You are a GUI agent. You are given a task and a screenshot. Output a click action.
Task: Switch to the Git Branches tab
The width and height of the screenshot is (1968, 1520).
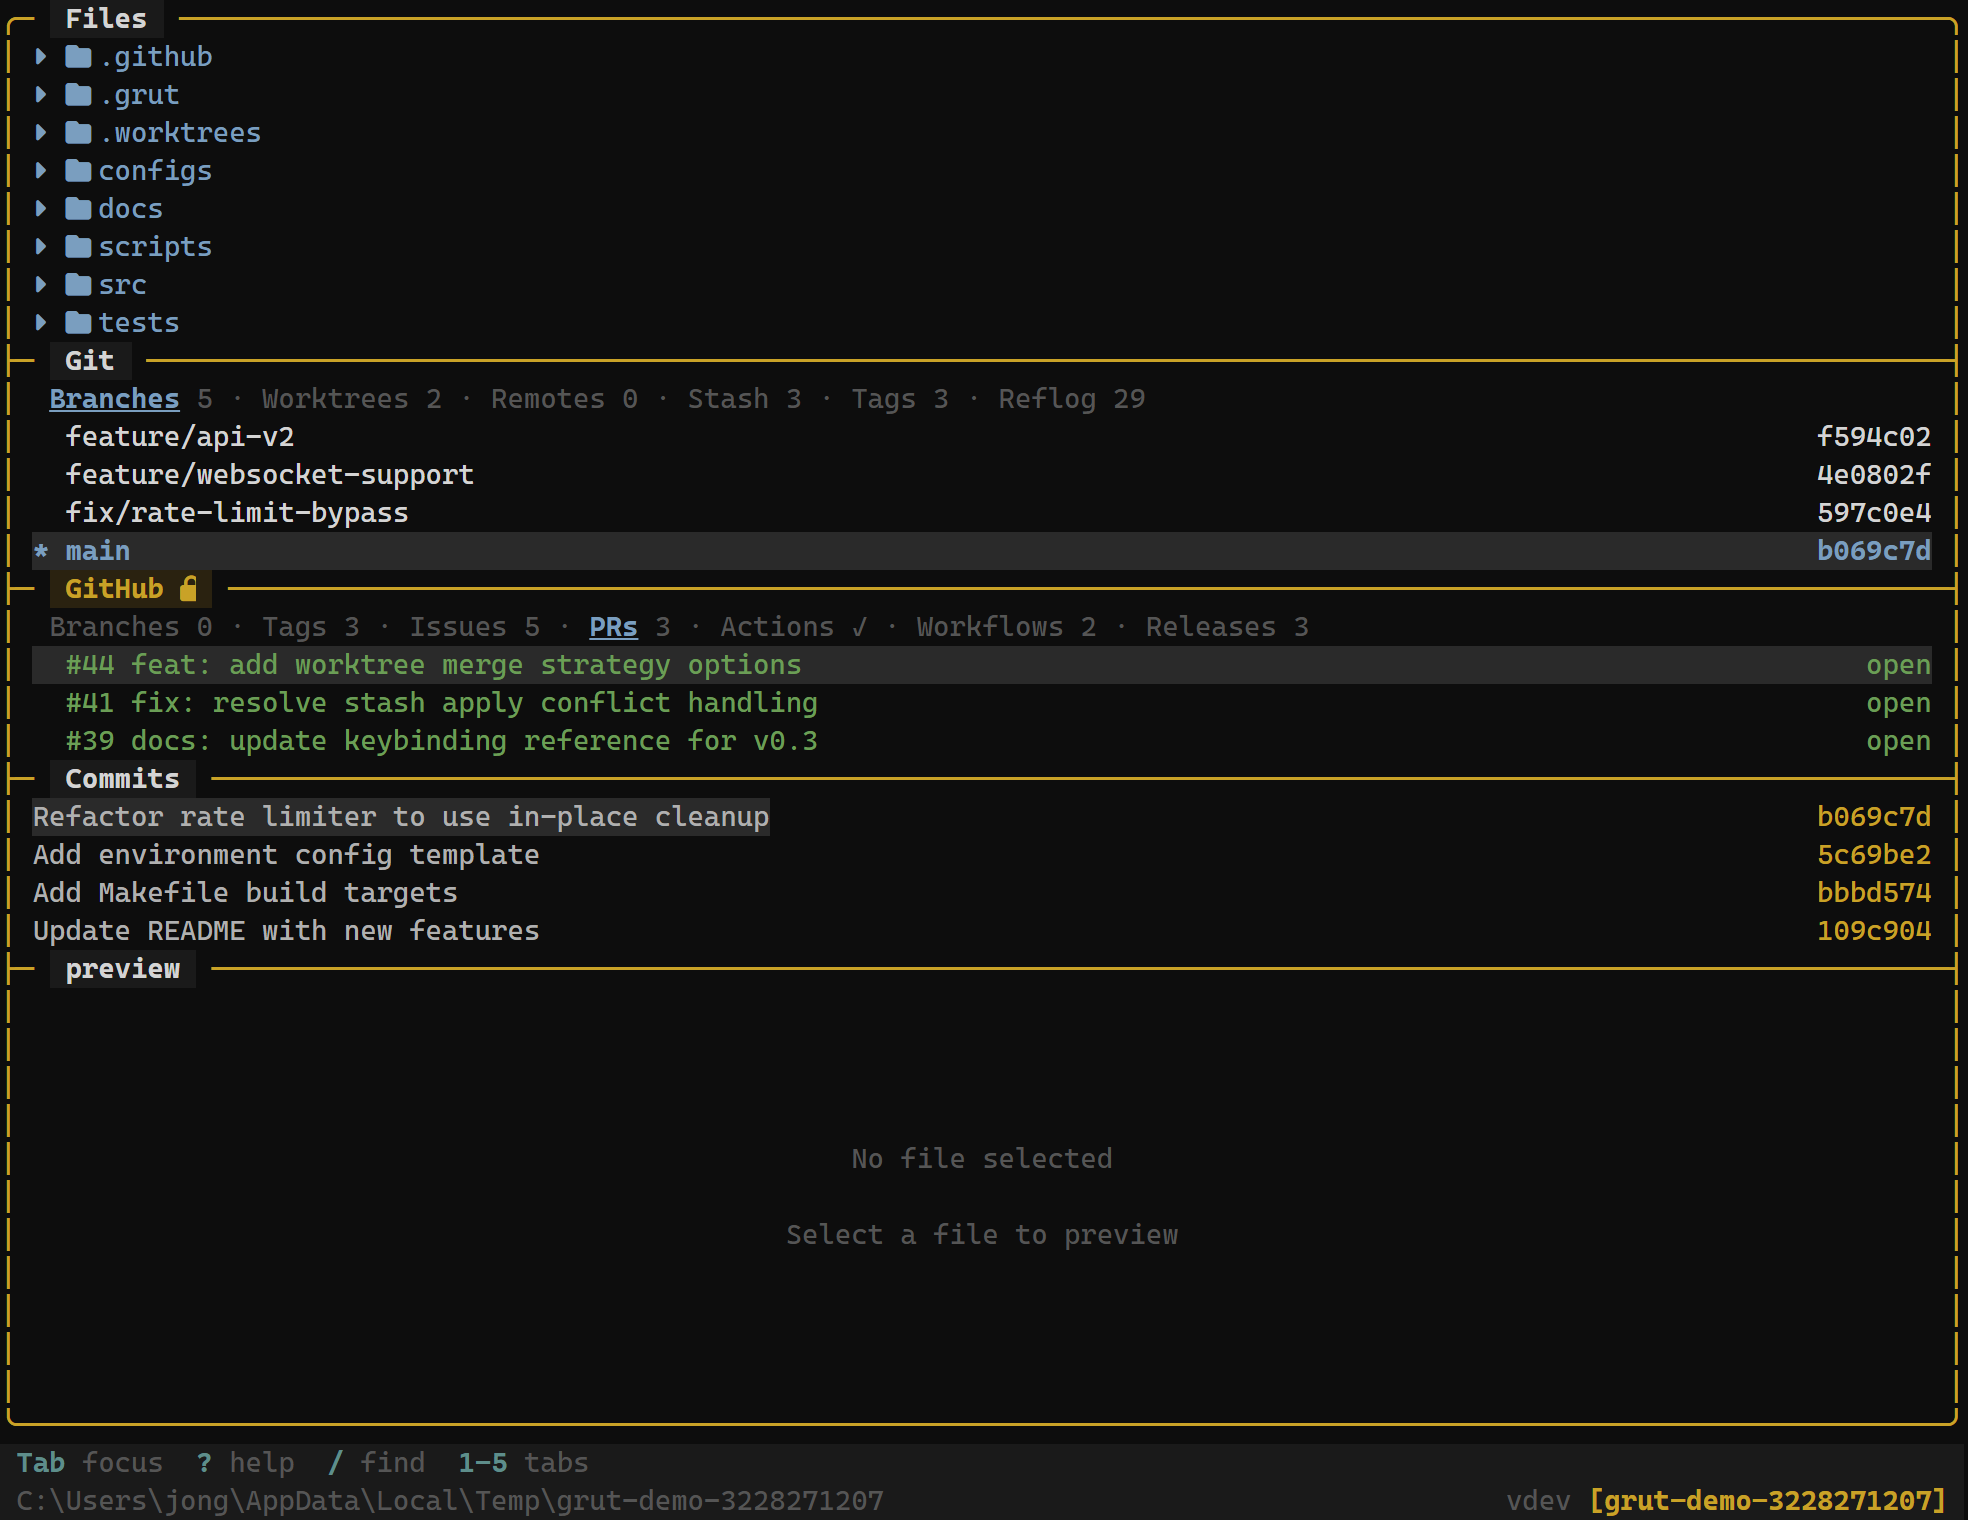pos(131,399)
